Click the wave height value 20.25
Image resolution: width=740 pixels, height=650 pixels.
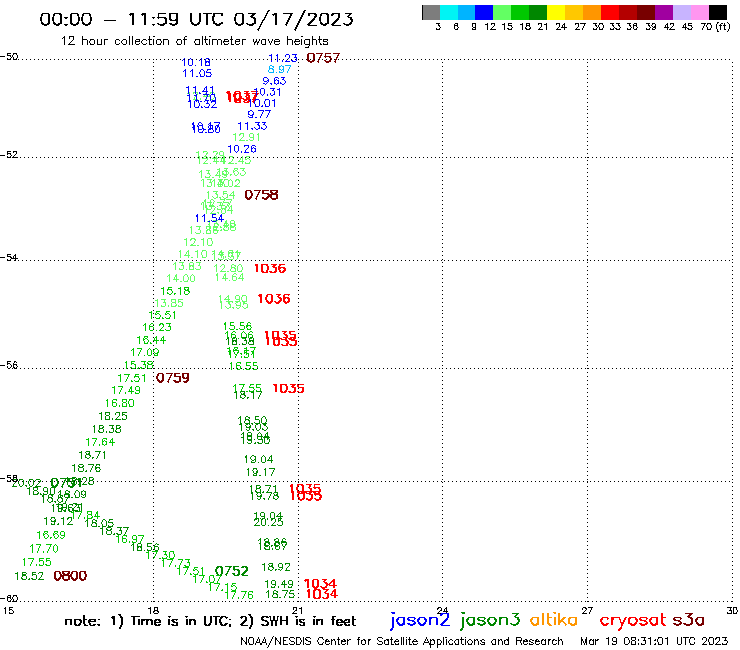tap(269, 523)
